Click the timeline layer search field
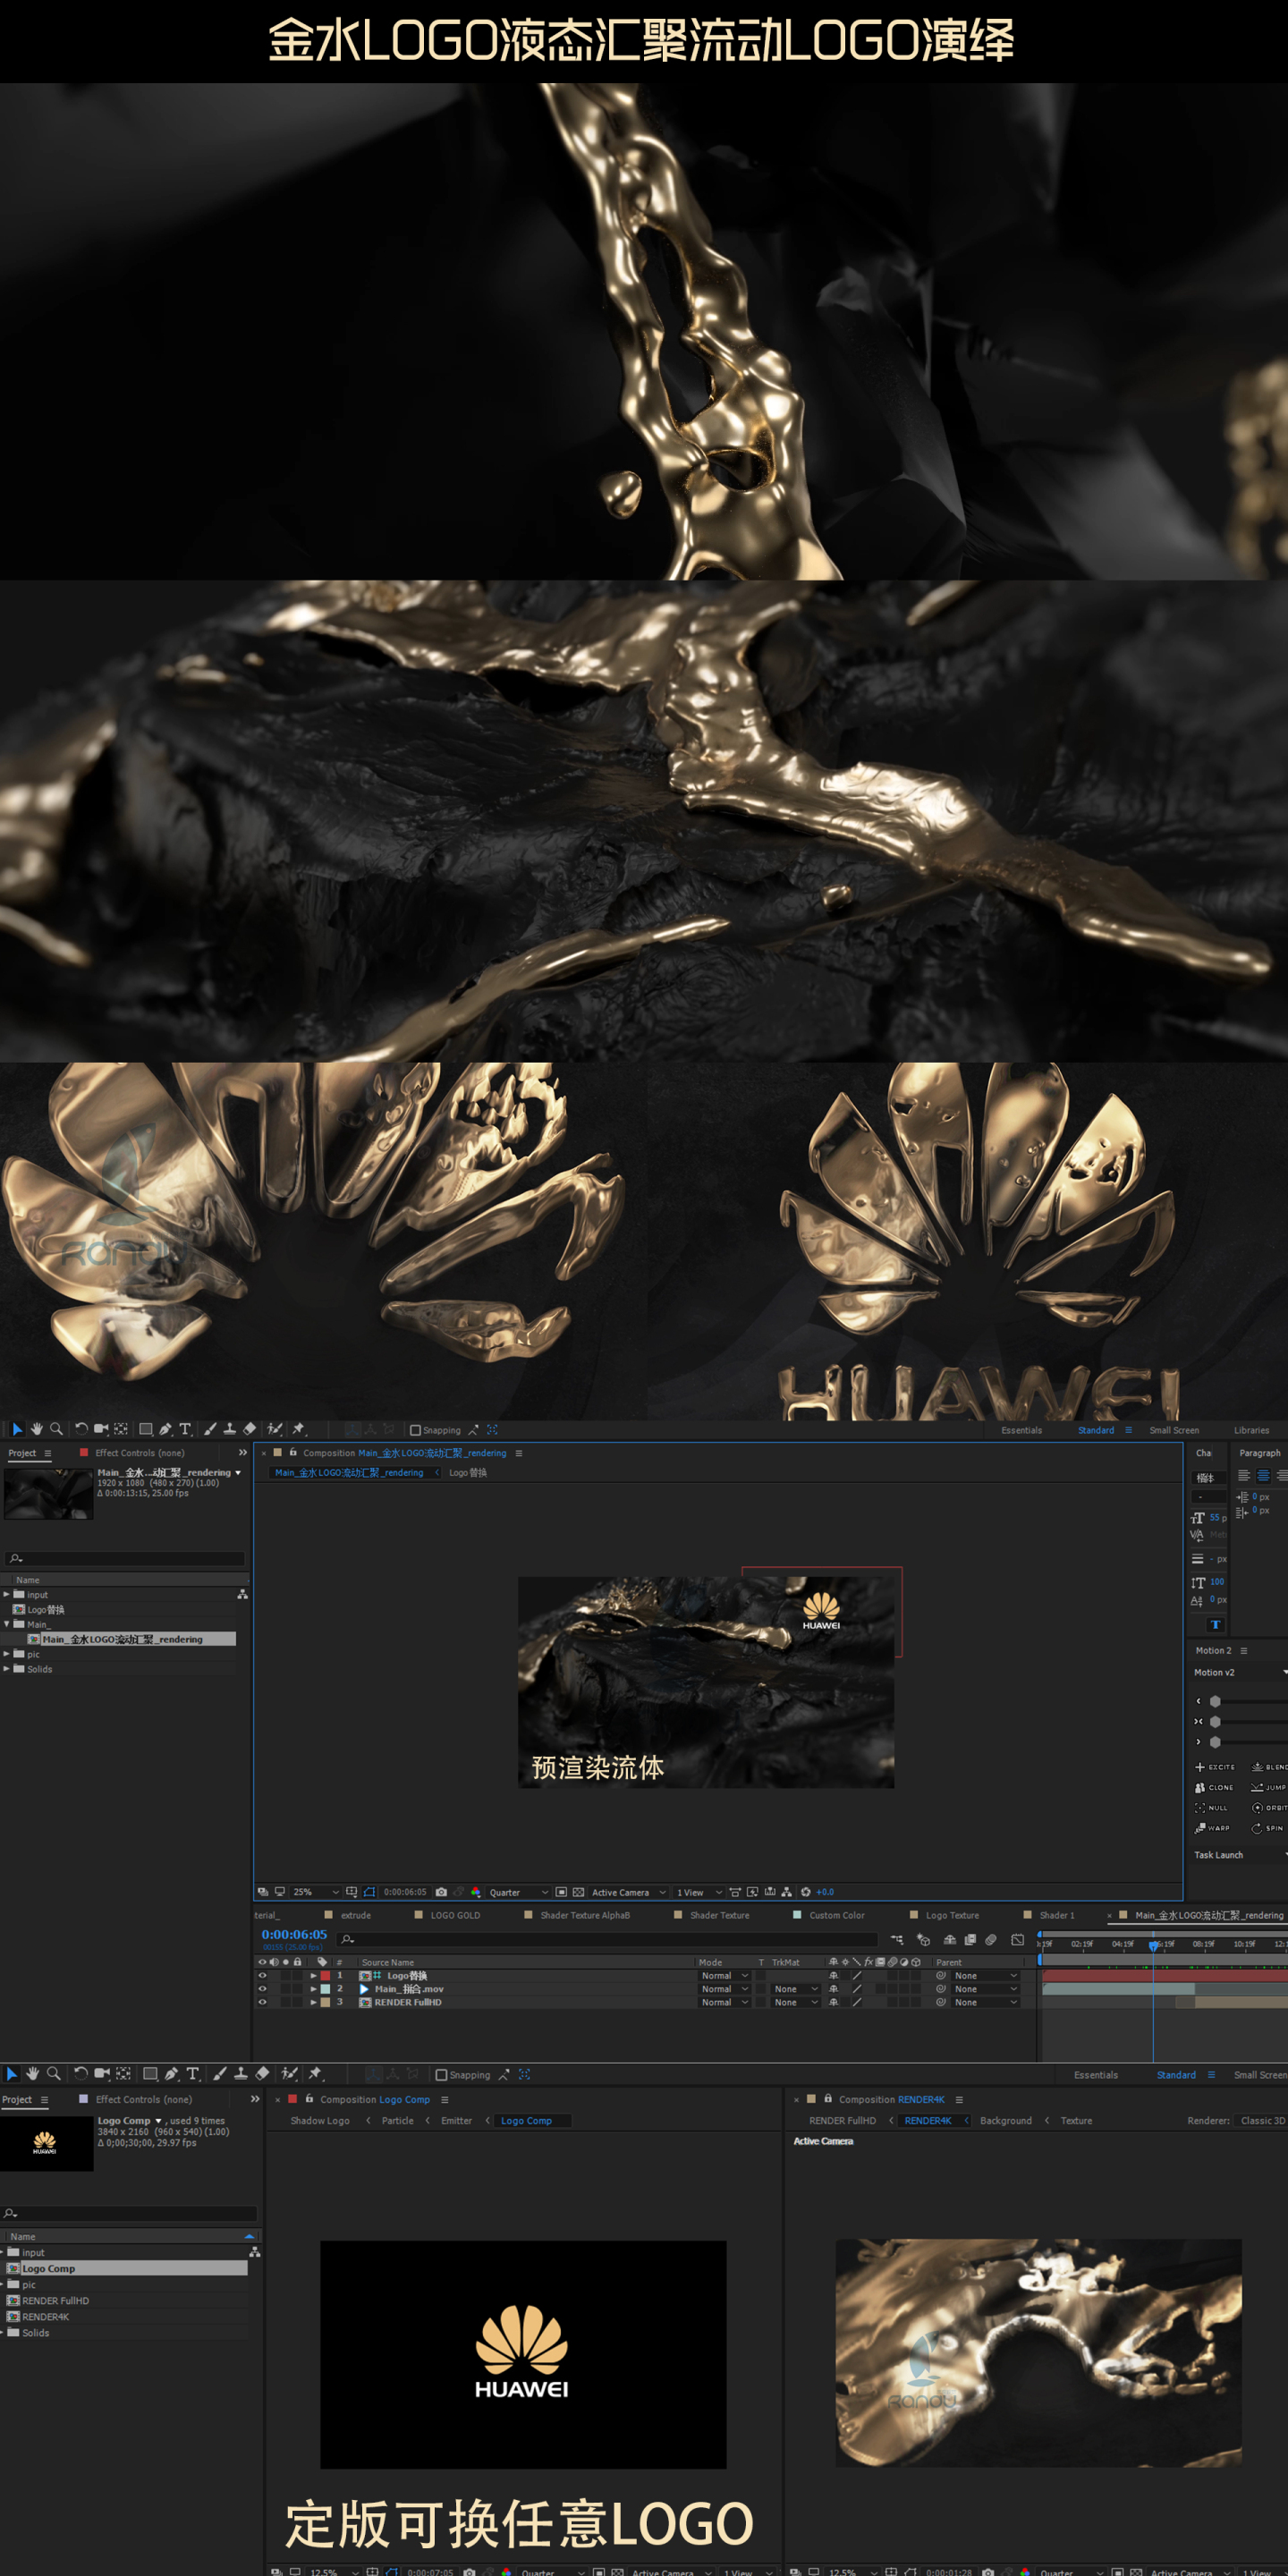 (x=610, y=1940)
